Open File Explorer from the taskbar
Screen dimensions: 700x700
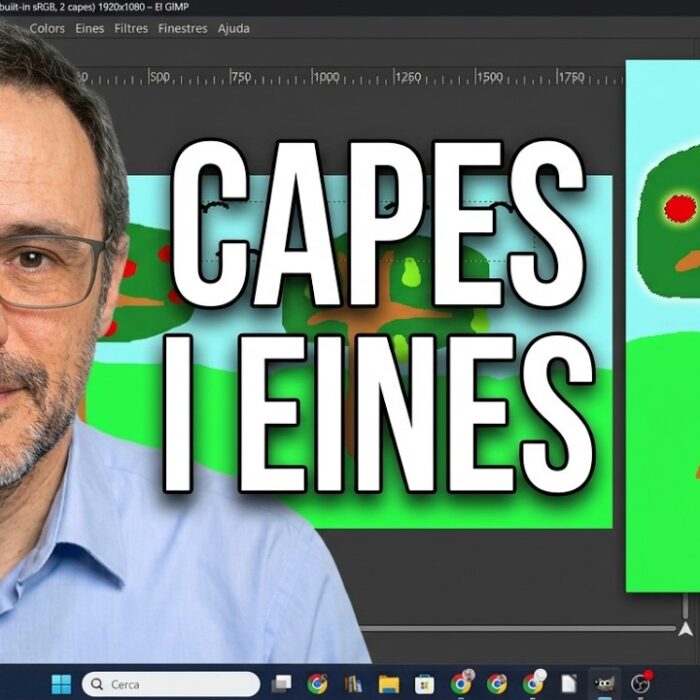click(x=389, y=684)
